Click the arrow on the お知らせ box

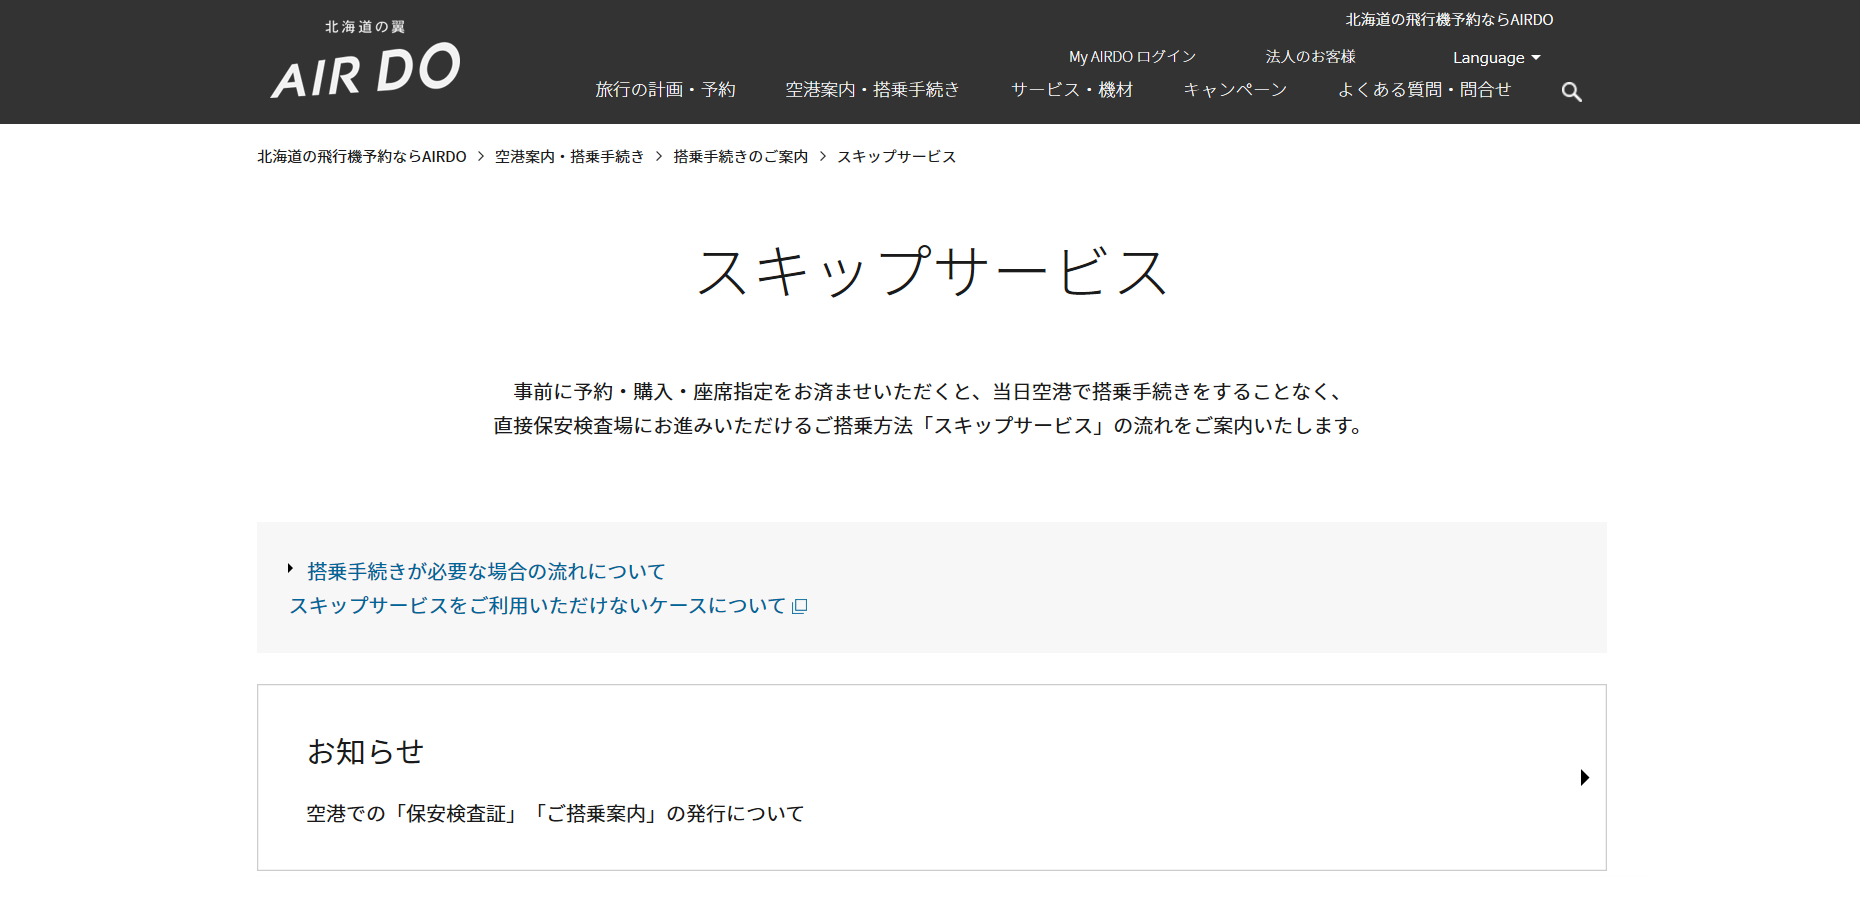(x=1584, y=778)
